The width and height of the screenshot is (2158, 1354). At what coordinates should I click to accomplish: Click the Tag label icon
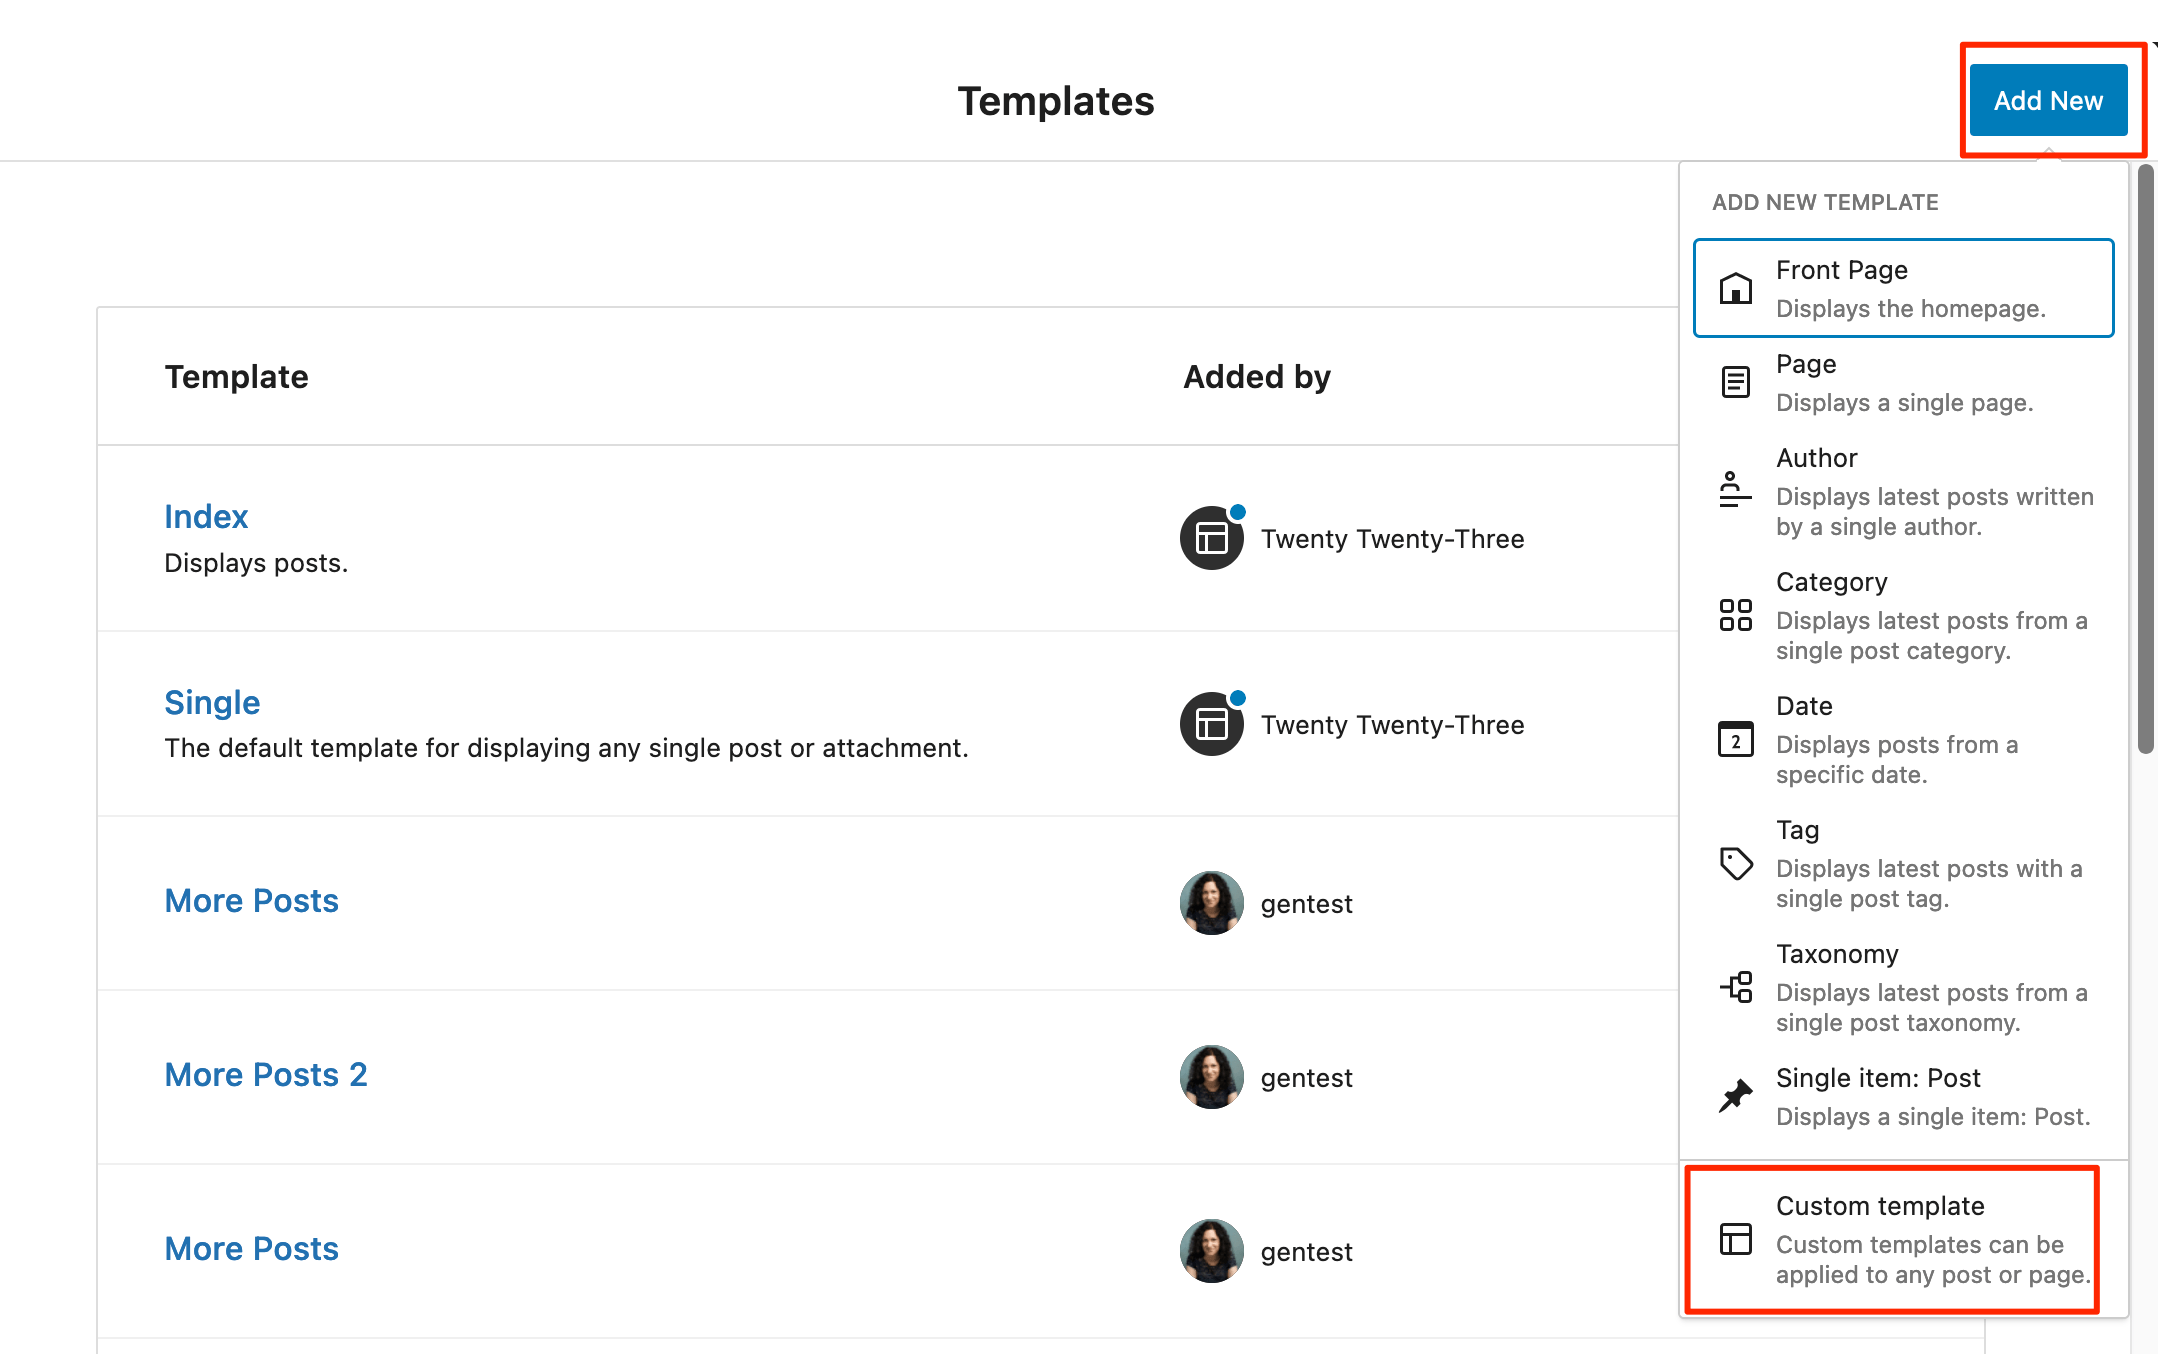pyautogui.click(x=1735, y=863)
